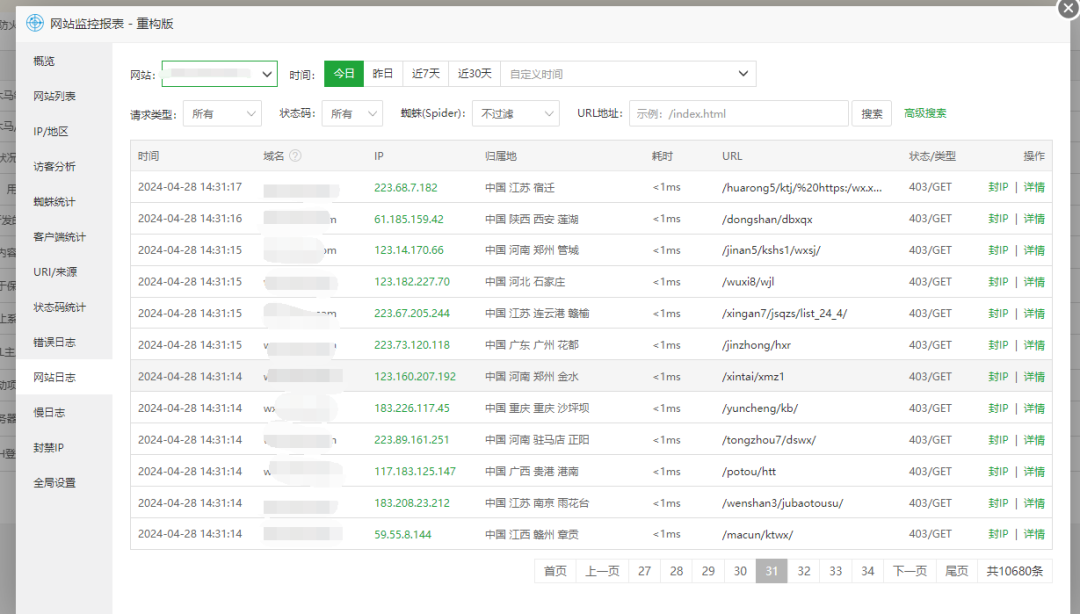Viewport: 1080px width, 614px height.
Task: Click IP 61.185.159.42
Action: pos(408,219)
